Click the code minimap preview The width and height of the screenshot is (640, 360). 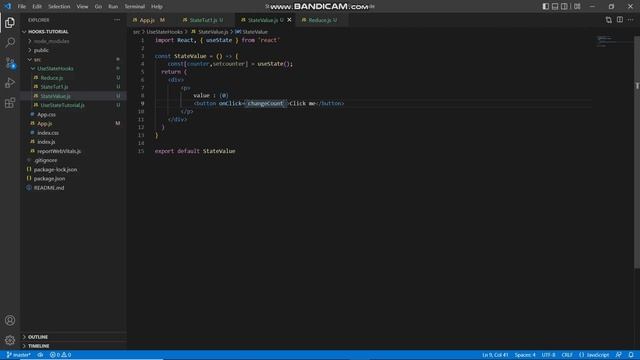[614, 41]
